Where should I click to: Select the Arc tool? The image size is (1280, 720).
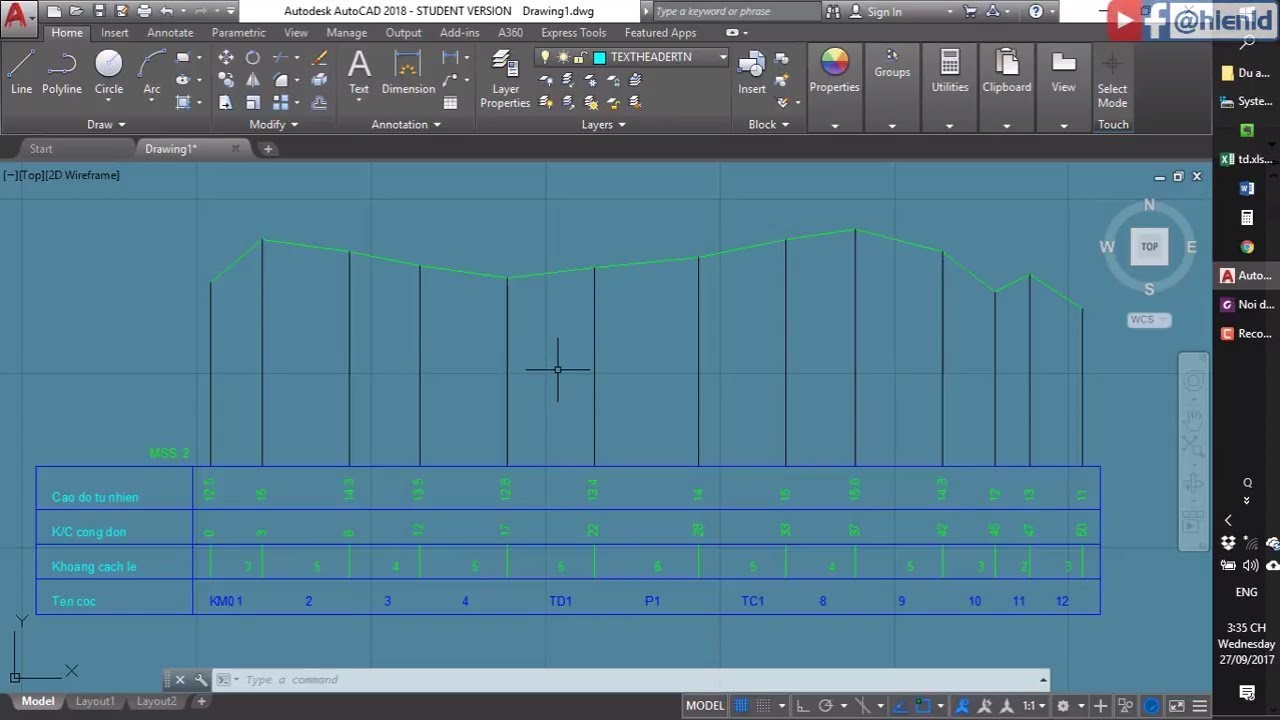tap(151, 72)
